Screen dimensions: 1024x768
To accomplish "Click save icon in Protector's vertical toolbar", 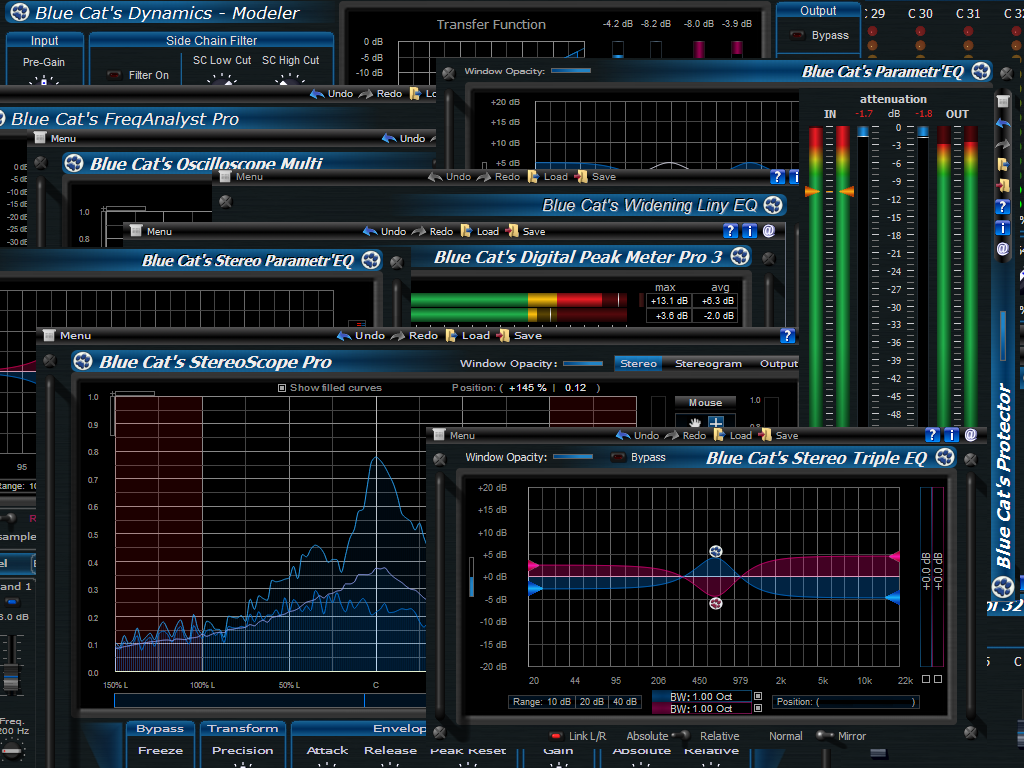I will coord(1003,186).
